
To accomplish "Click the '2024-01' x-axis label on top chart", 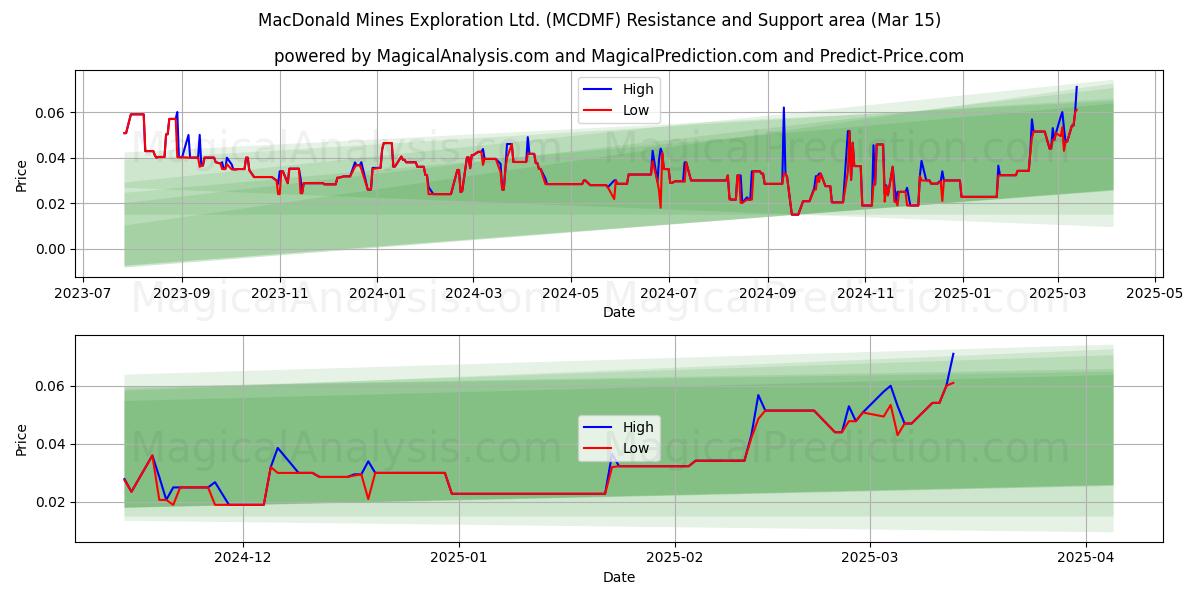I will click(377, 294).
